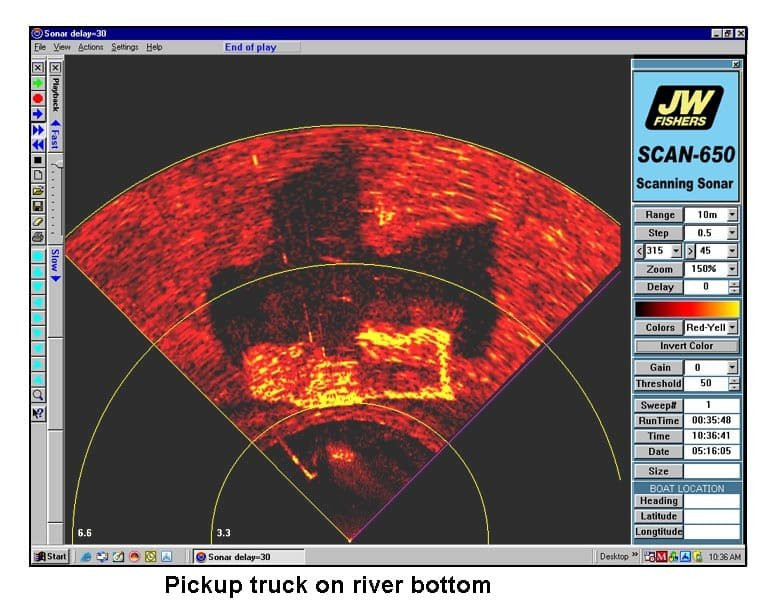Click the Latitude value field
Viewport: 781px width, 607px height.
711,516
